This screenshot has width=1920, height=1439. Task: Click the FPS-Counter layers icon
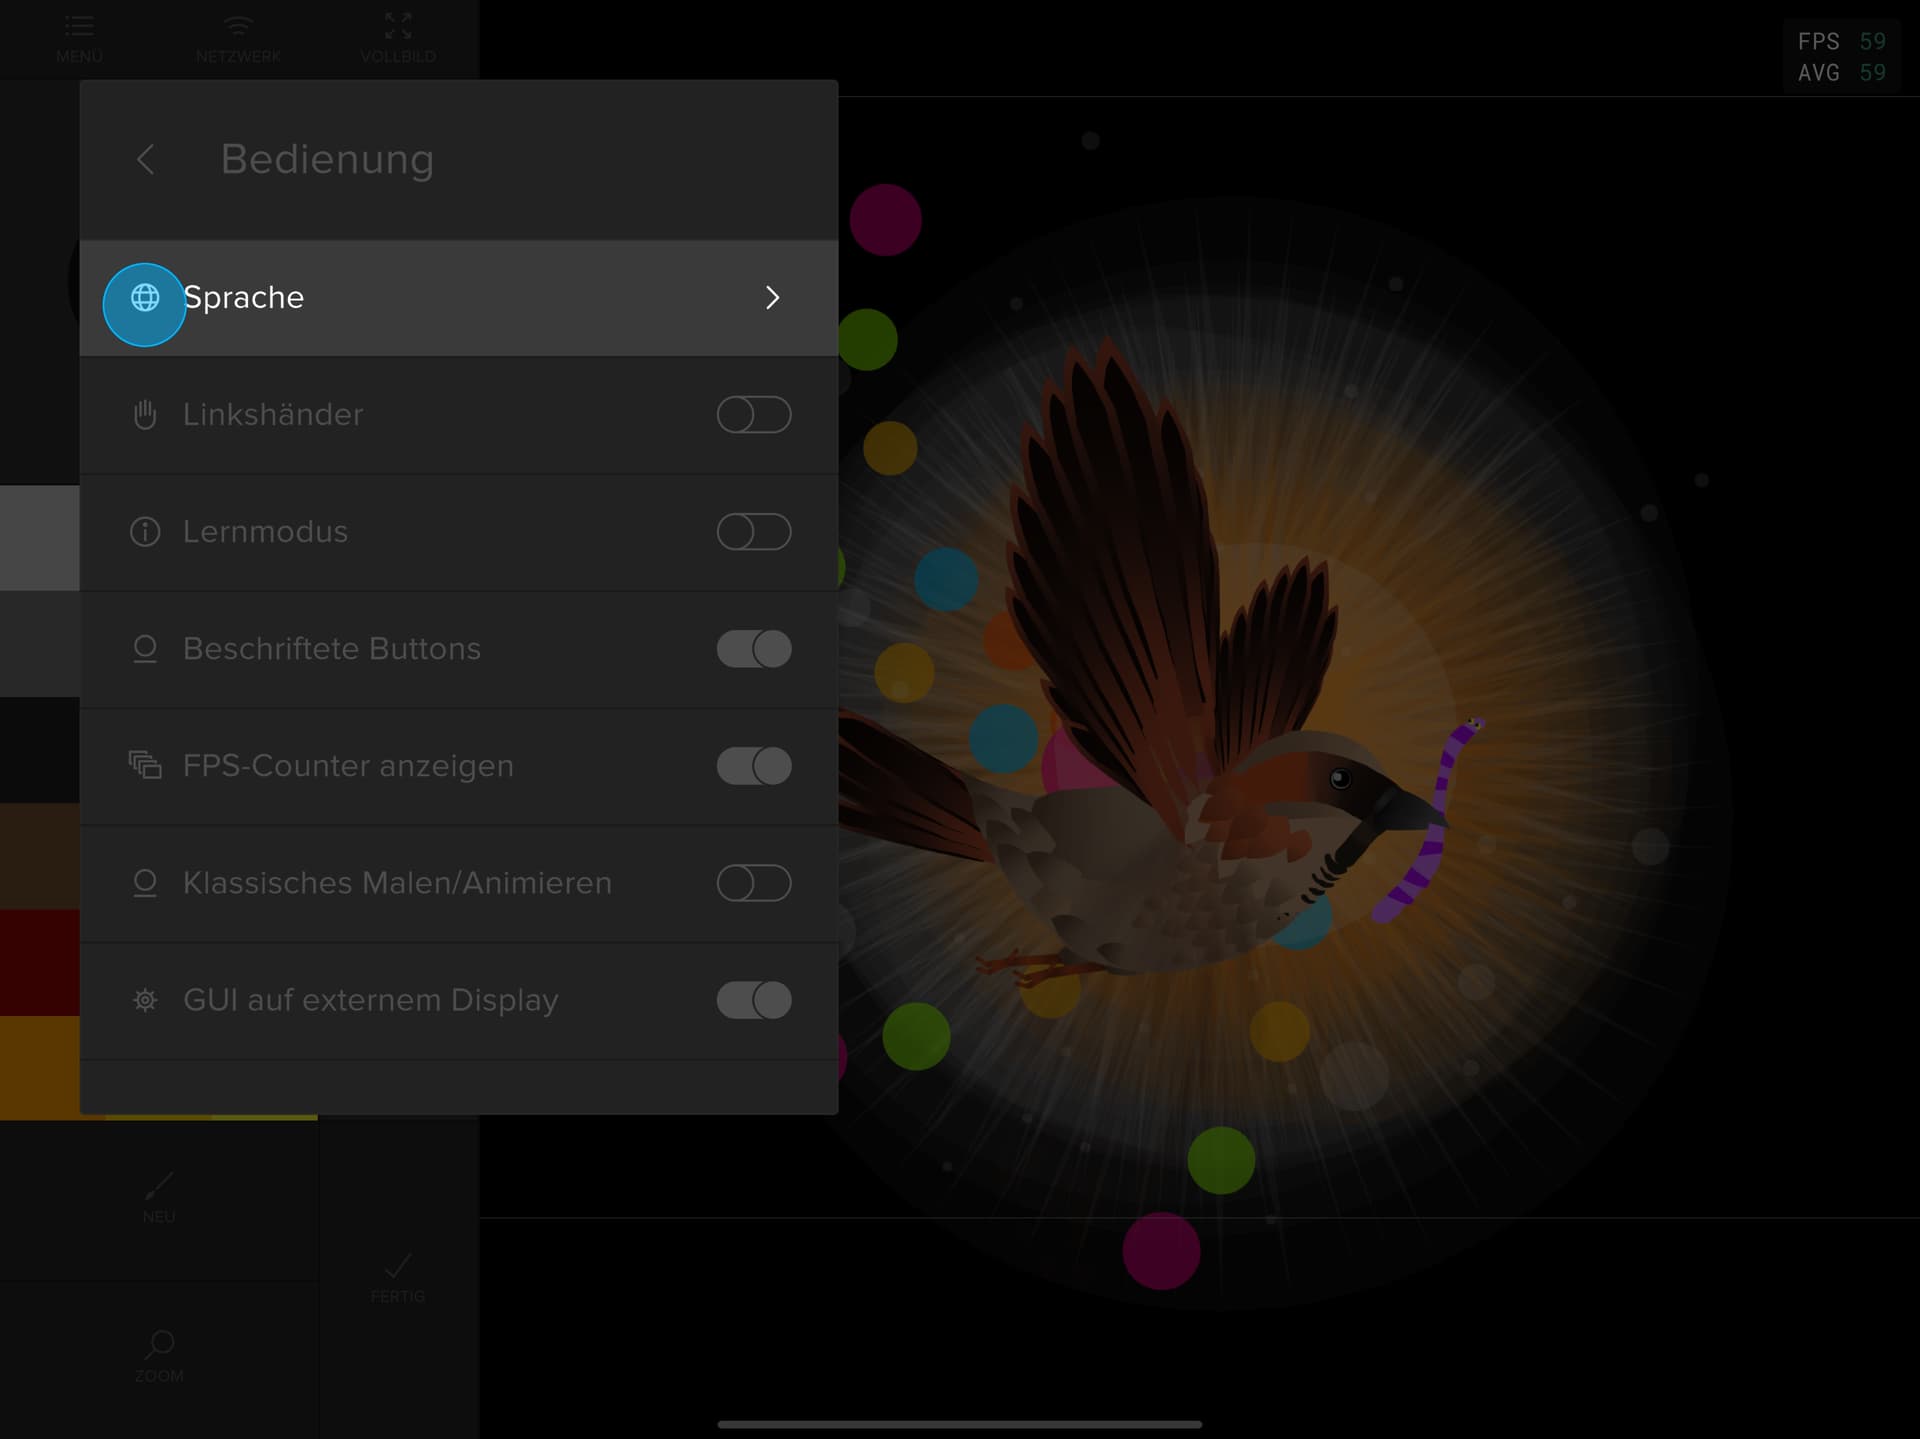(145, 766)
